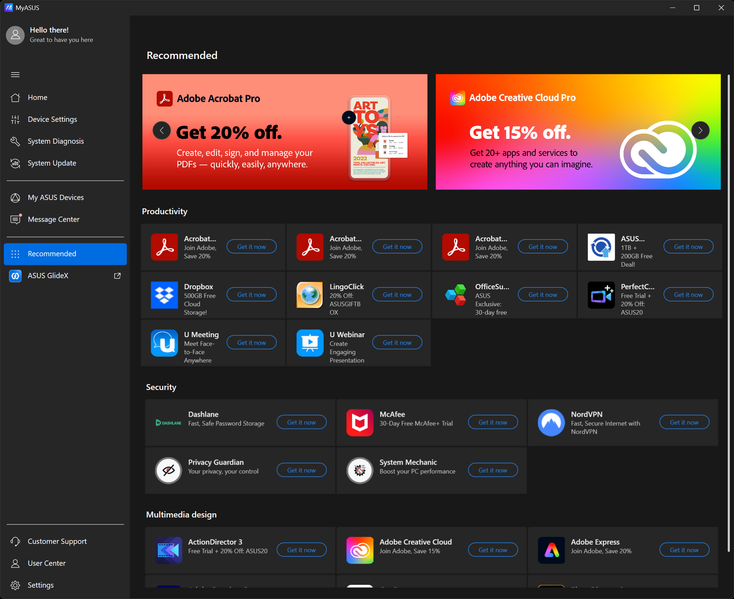The height and width of the screenshot is (599, 734).
Task: Click the Dashlane logo icon
Action: point(168,423)
